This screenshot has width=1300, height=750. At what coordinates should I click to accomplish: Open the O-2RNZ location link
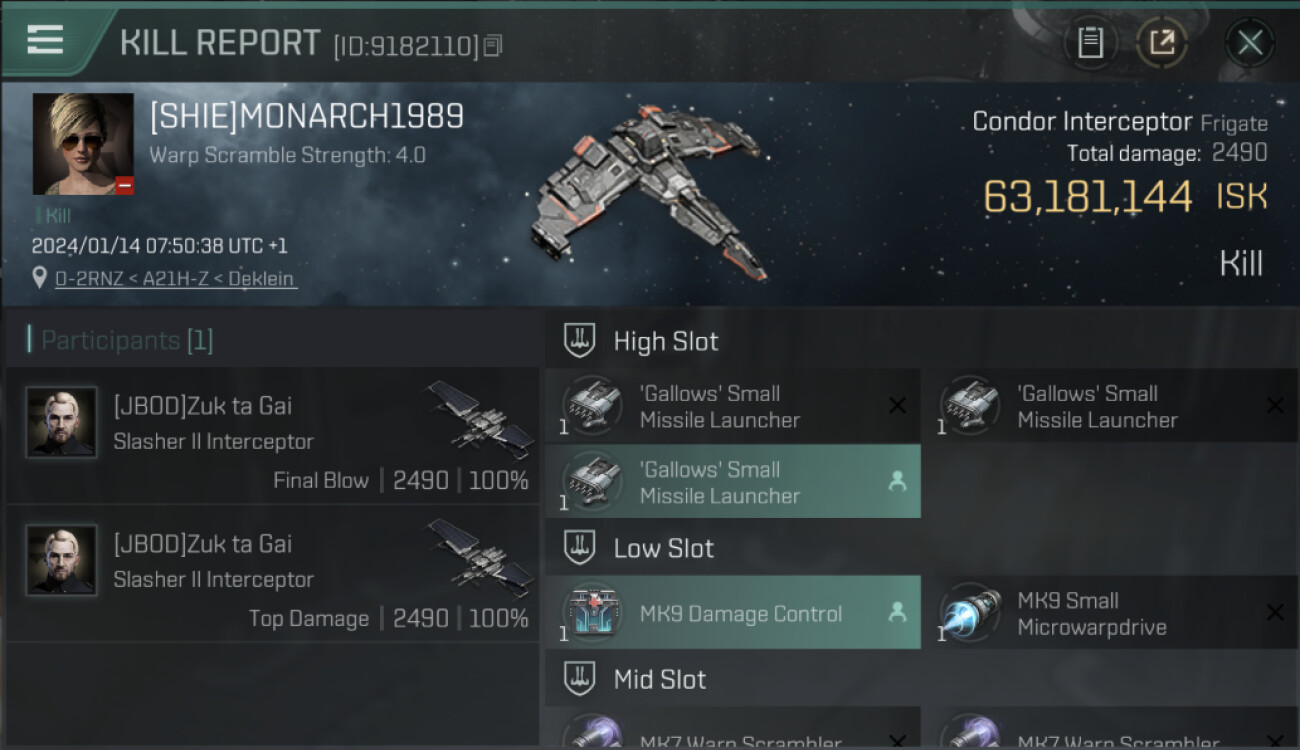(x=175, y=279)
